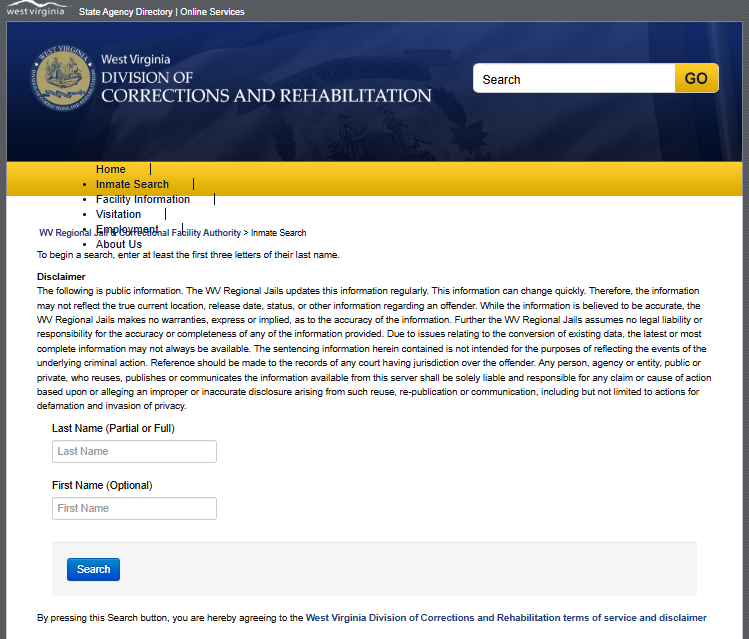Click the Disclaimer heading

tap(61, 277)
